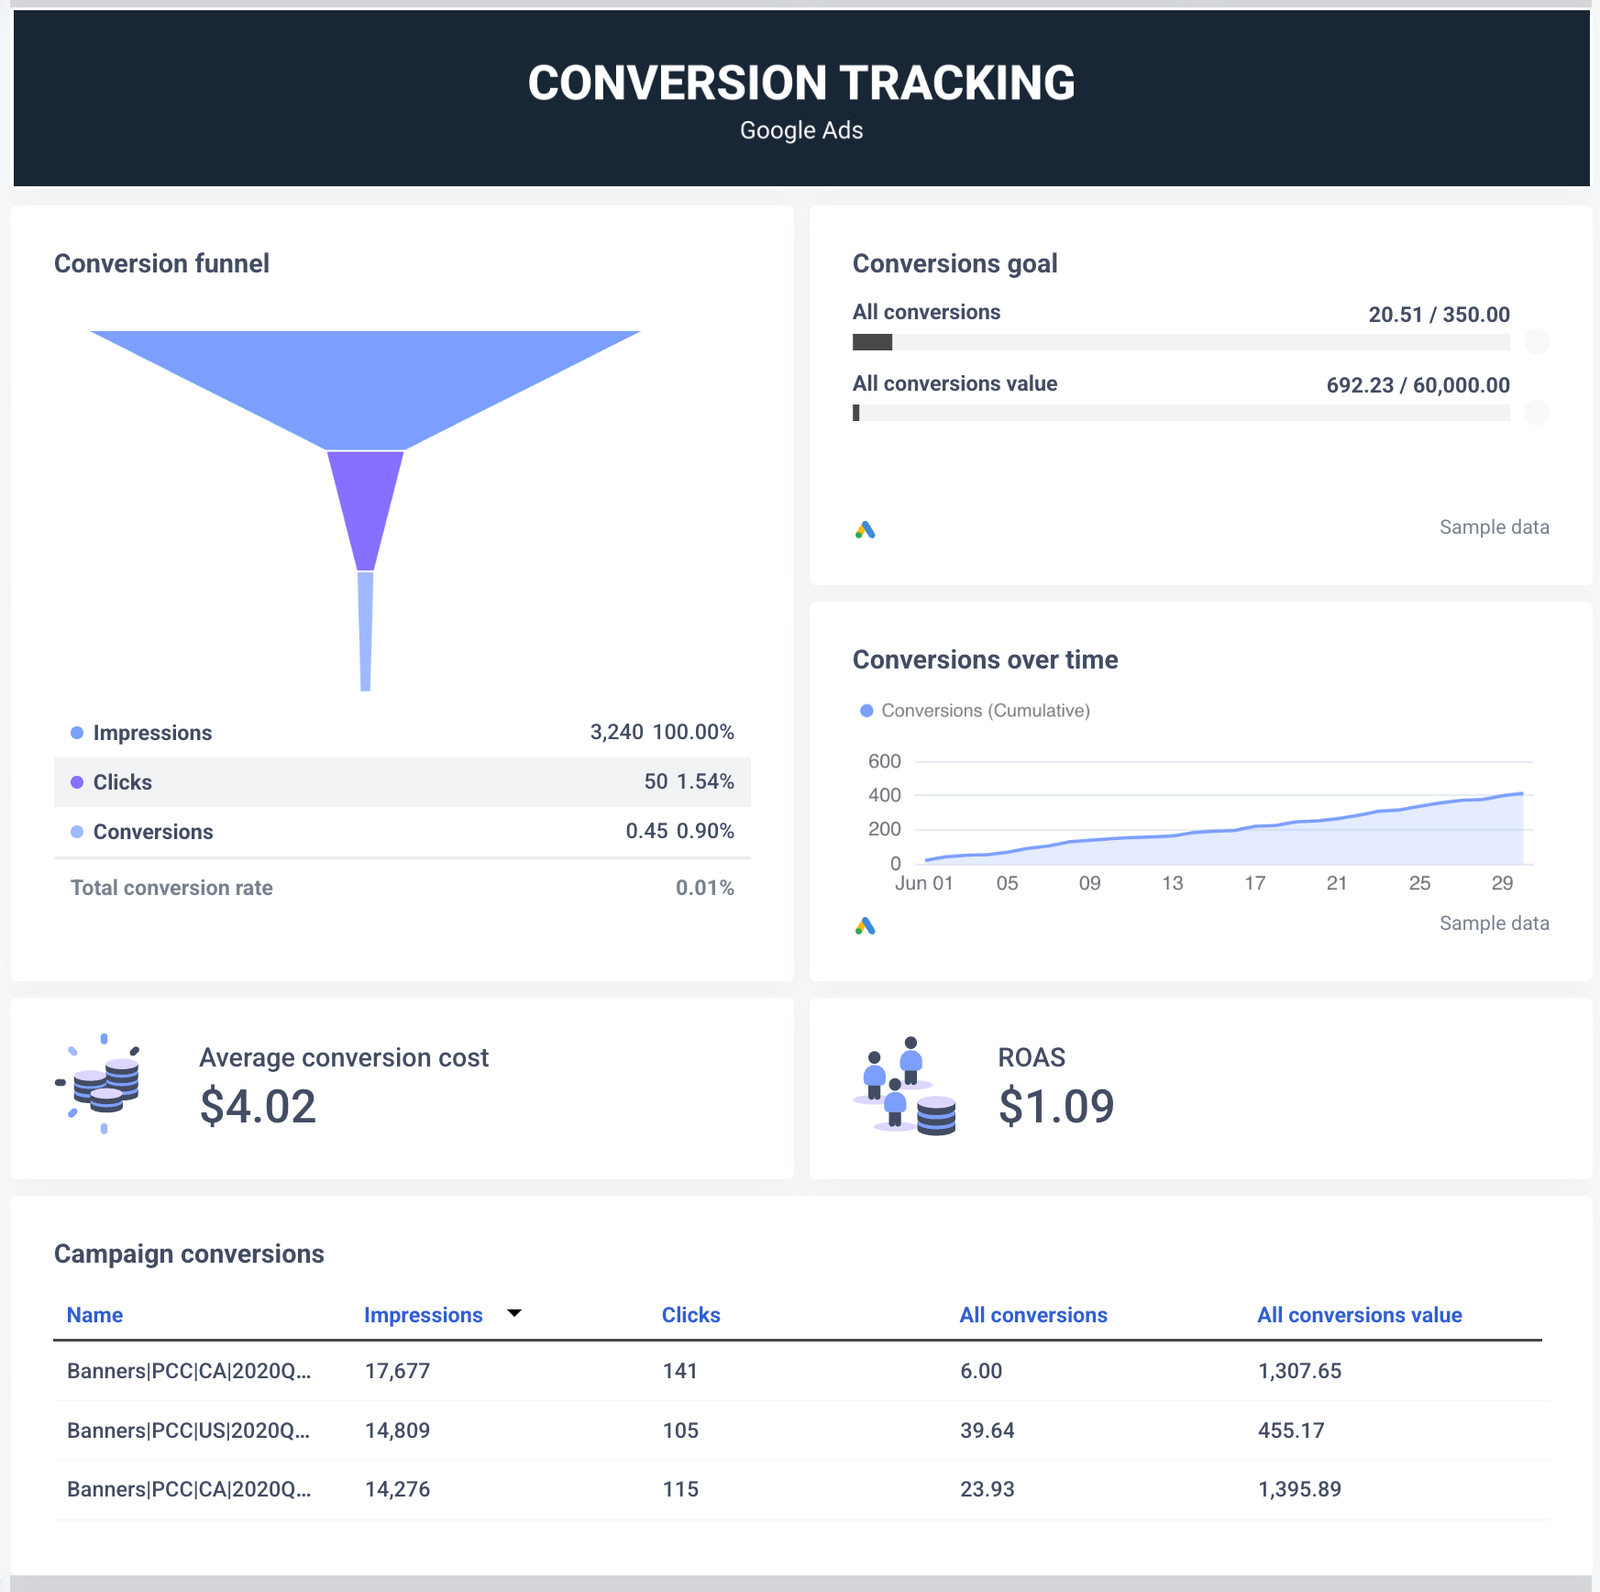Sort by All conversions value header
Image resolution: width=1600 pixels, height=1592 pixels.
coord(1359,1315)
